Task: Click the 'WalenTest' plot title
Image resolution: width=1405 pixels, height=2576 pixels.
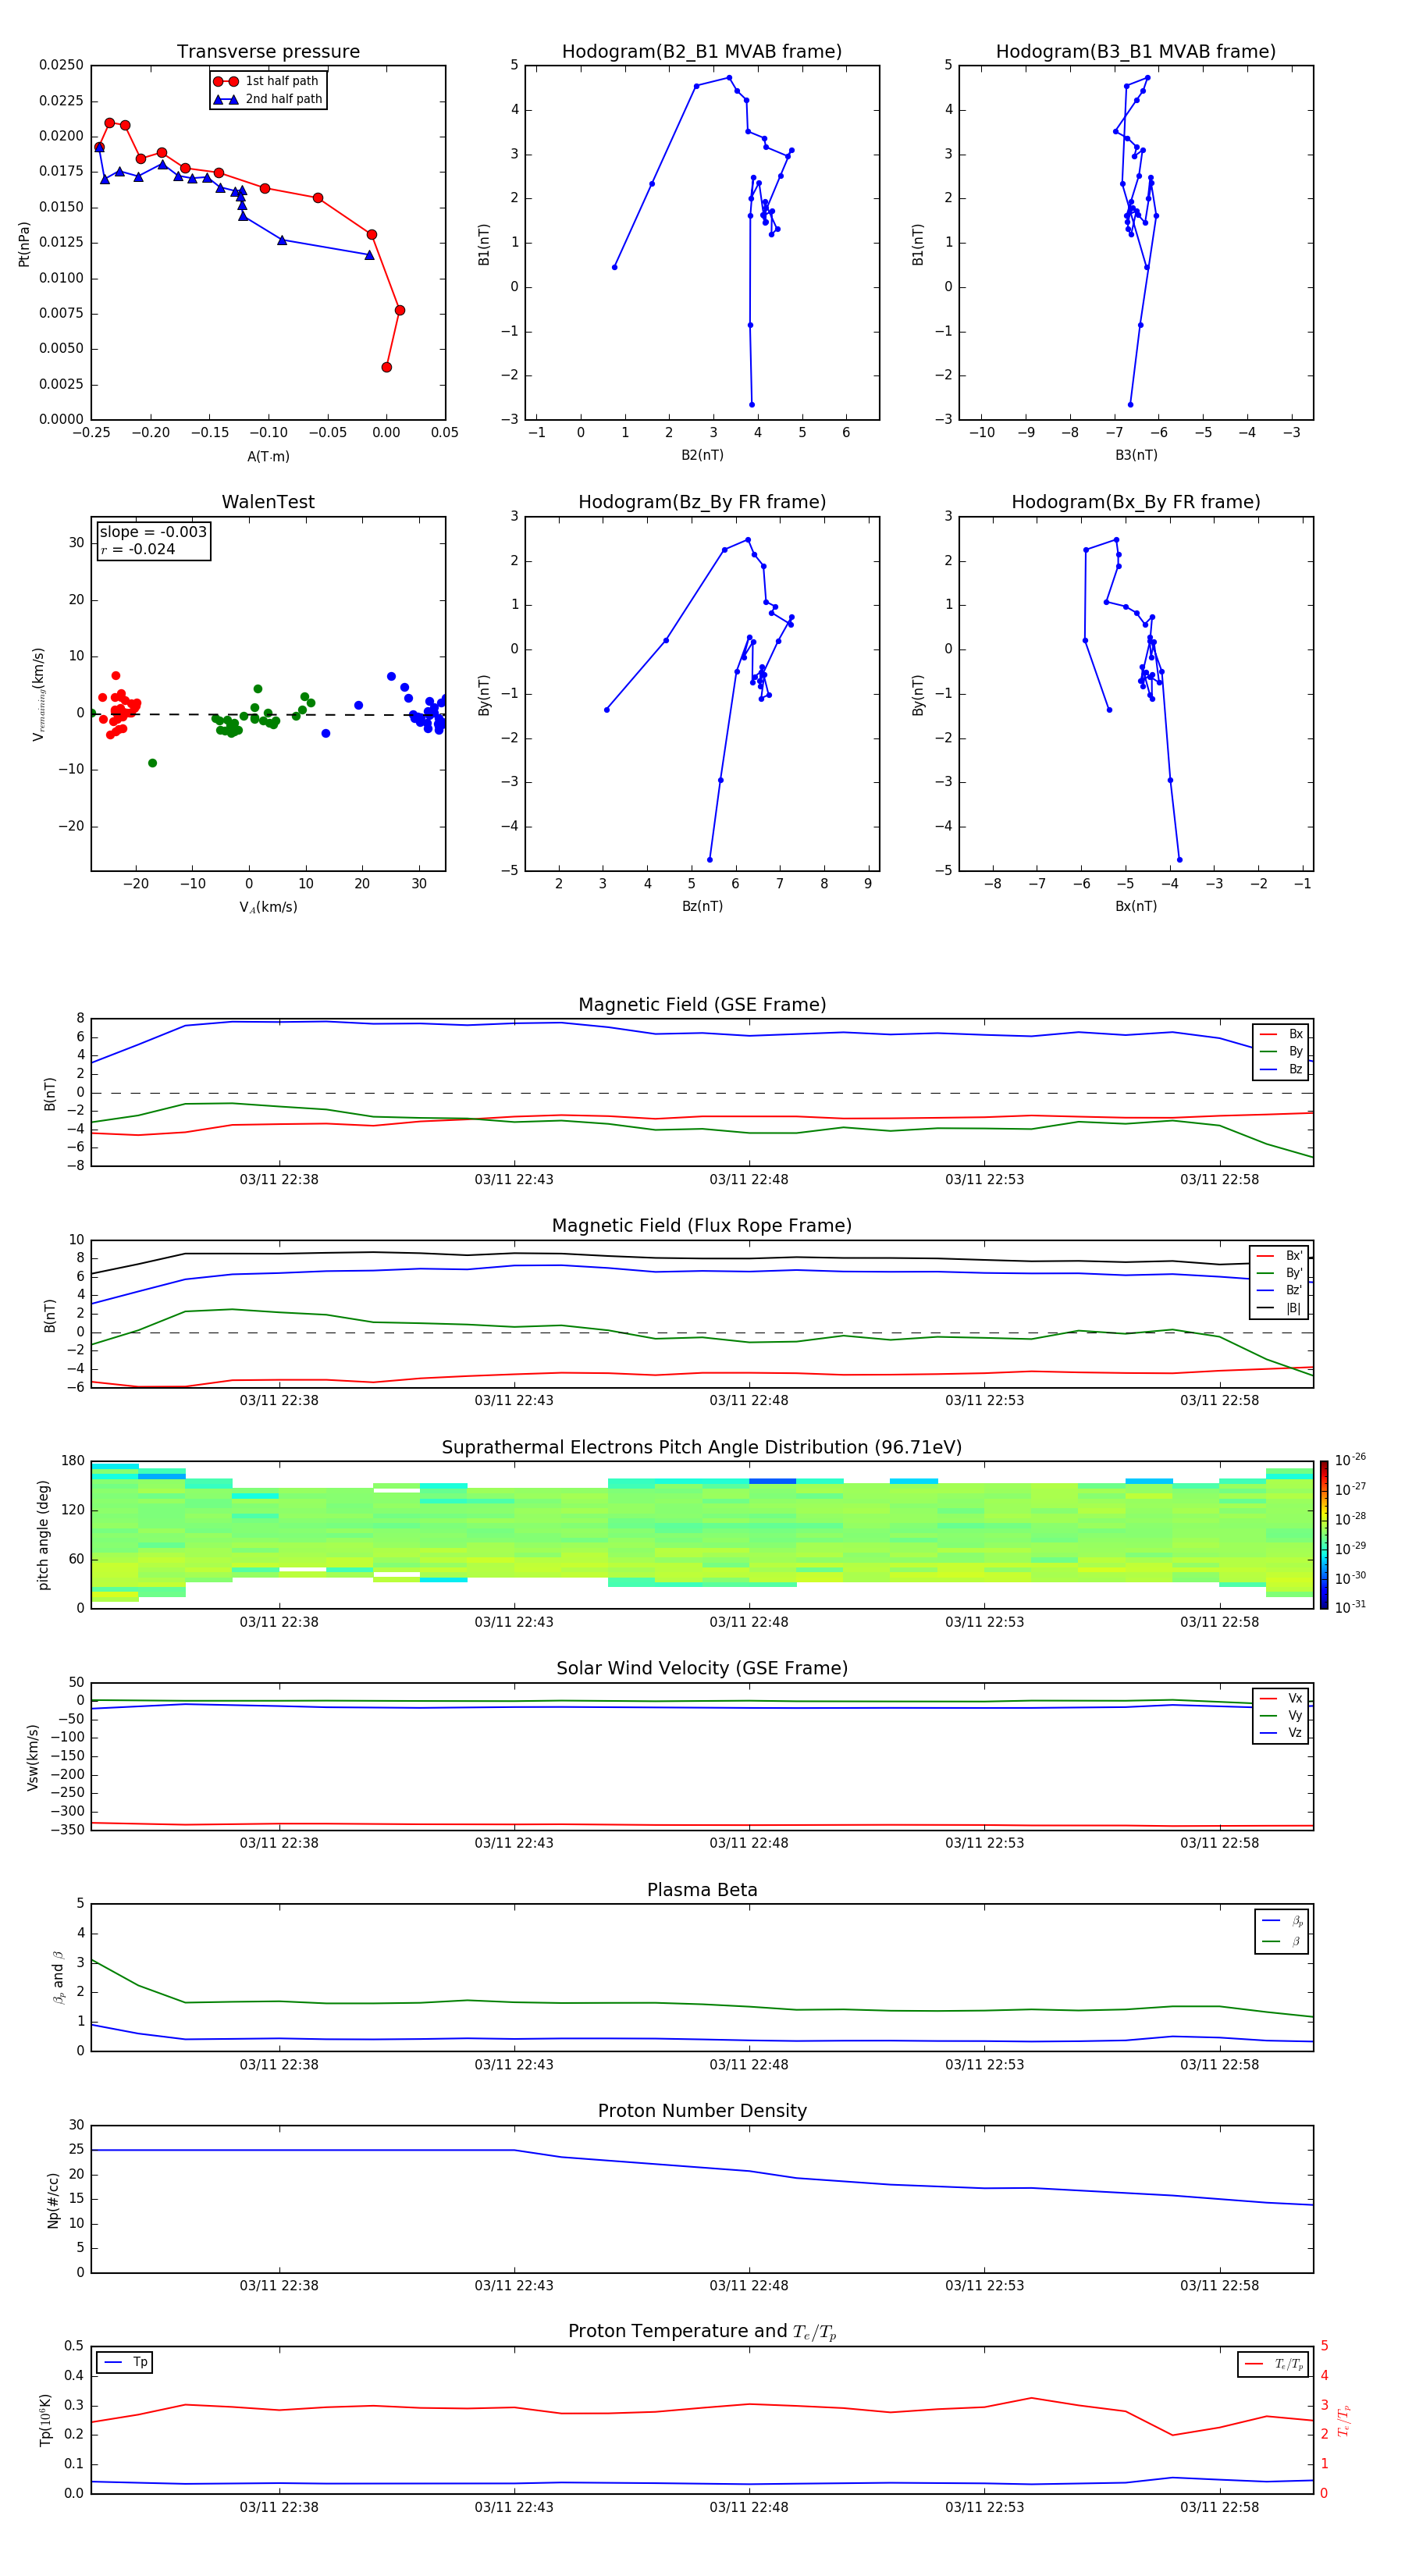Action: click(268, 502)
